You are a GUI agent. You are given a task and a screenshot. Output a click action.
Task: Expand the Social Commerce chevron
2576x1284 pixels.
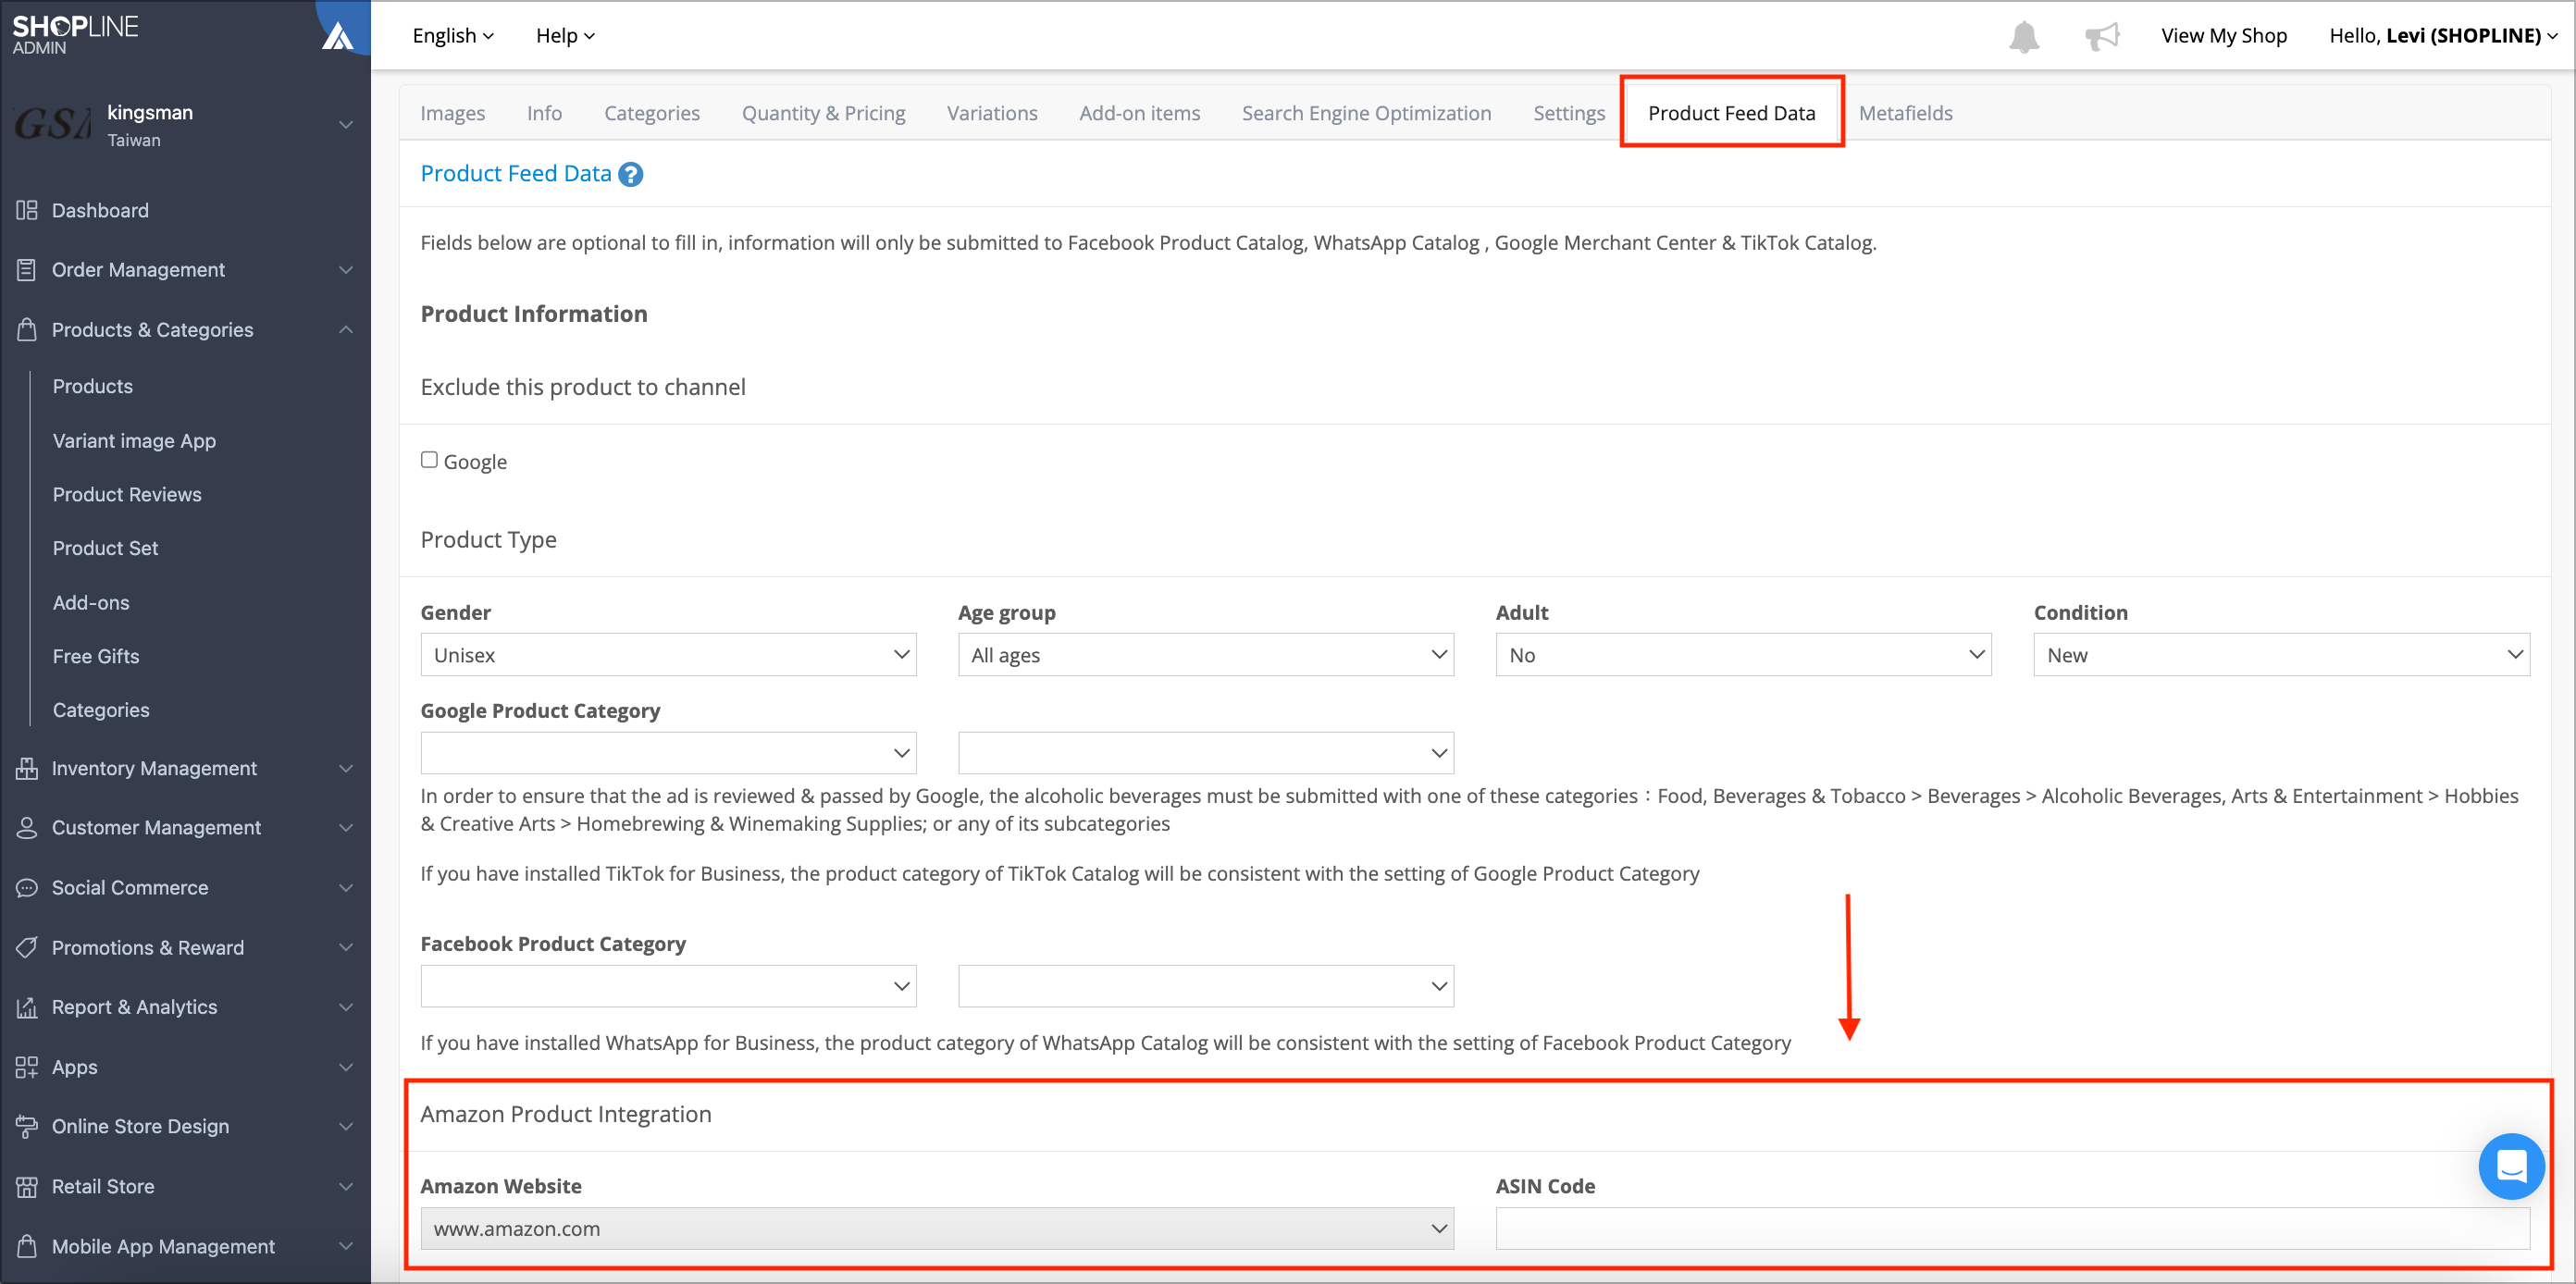(x=346, y=888)
